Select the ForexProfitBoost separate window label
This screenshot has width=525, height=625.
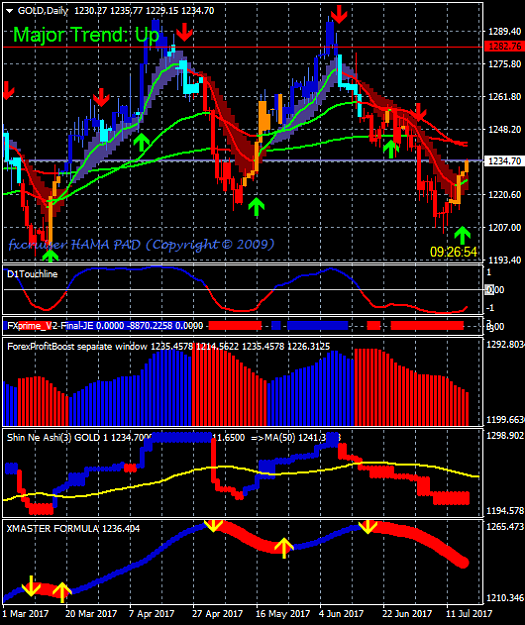point(77,346)
